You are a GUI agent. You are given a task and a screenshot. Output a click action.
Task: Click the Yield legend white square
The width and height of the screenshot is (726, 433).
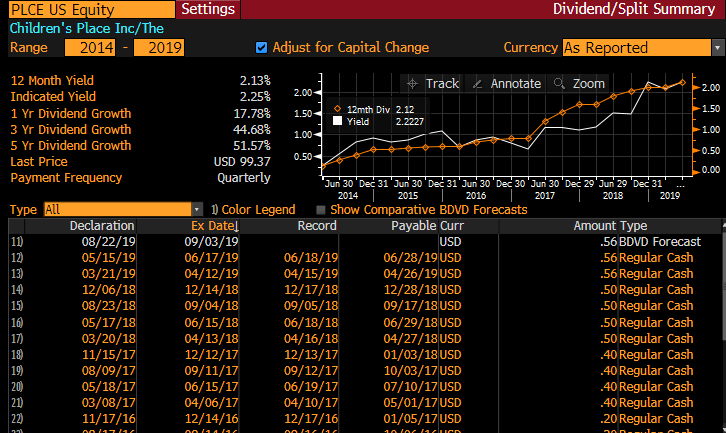[338, 120]
